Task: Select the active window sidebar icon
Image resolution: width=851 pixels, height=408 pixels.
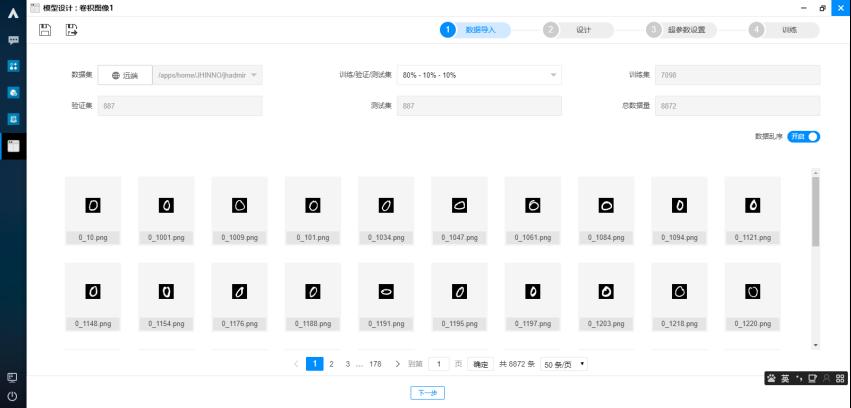Action: click(14, 145)
